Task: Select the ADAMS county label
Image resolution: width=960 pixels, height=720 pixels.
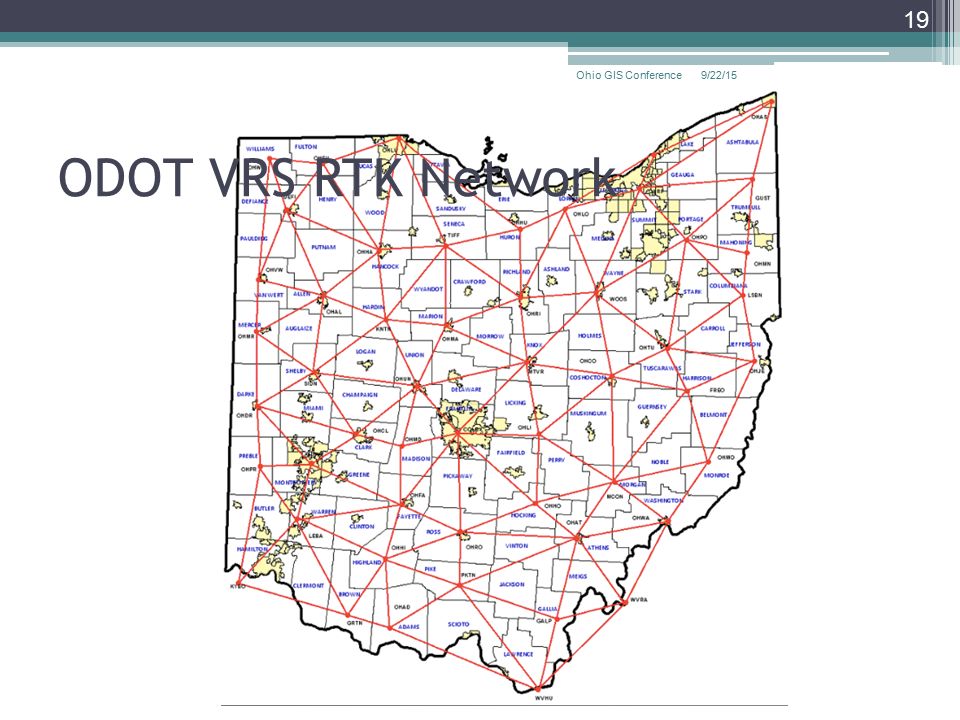Action: (x=408, y=627)
